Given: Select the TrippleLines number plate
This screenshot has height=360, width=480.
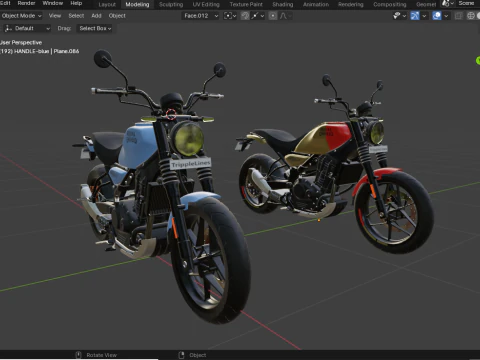Looking at the screenshot, I should coord(191,164).
